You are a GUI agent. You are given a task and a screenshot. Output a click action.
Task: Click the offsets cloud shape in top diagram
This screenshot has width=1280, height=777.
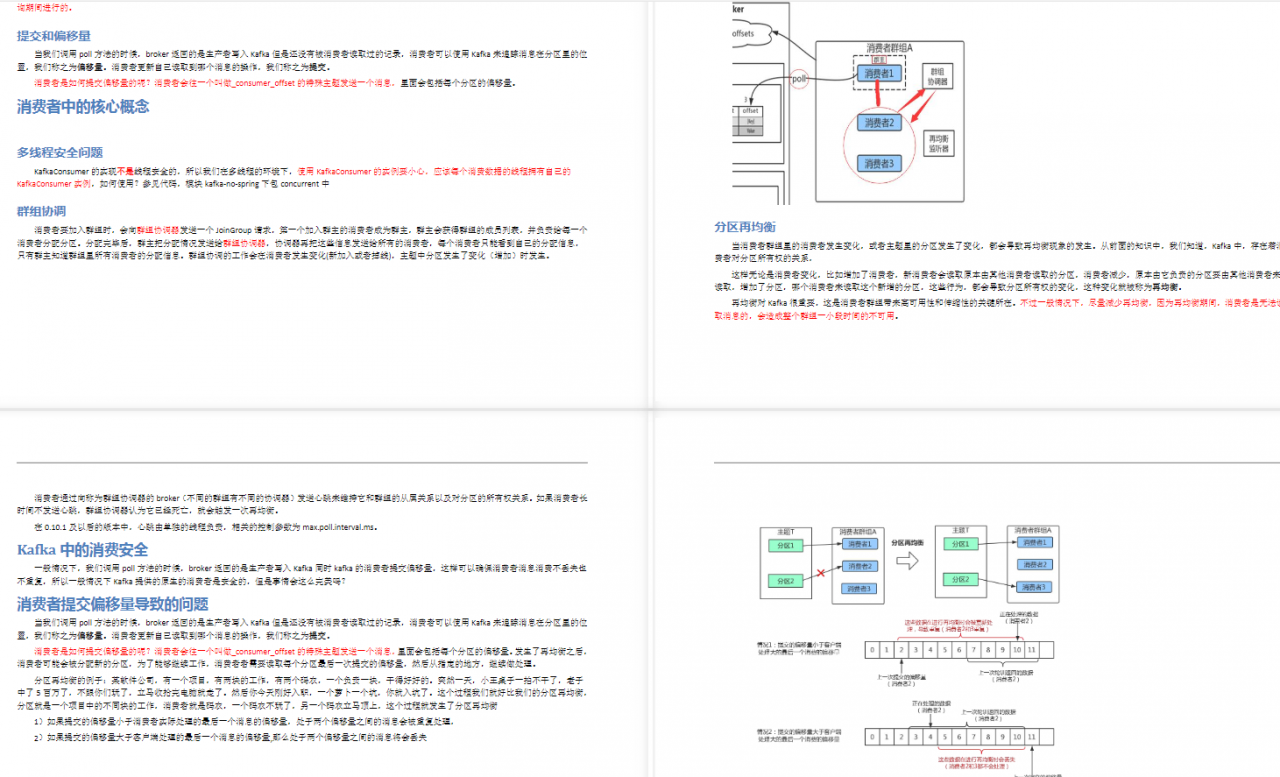coord(745,33)
